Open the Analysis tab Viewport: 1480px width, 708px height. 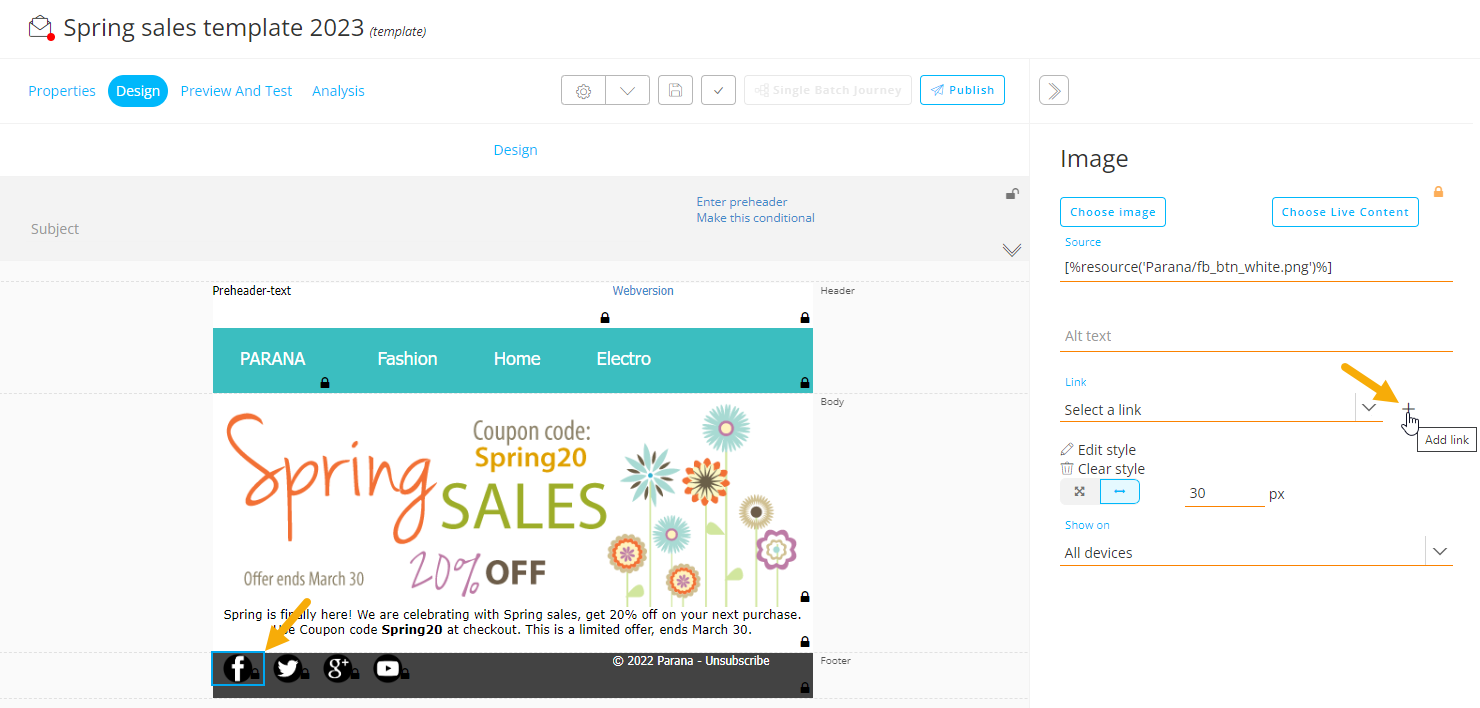pyautogui.click(x=338, y=91)
